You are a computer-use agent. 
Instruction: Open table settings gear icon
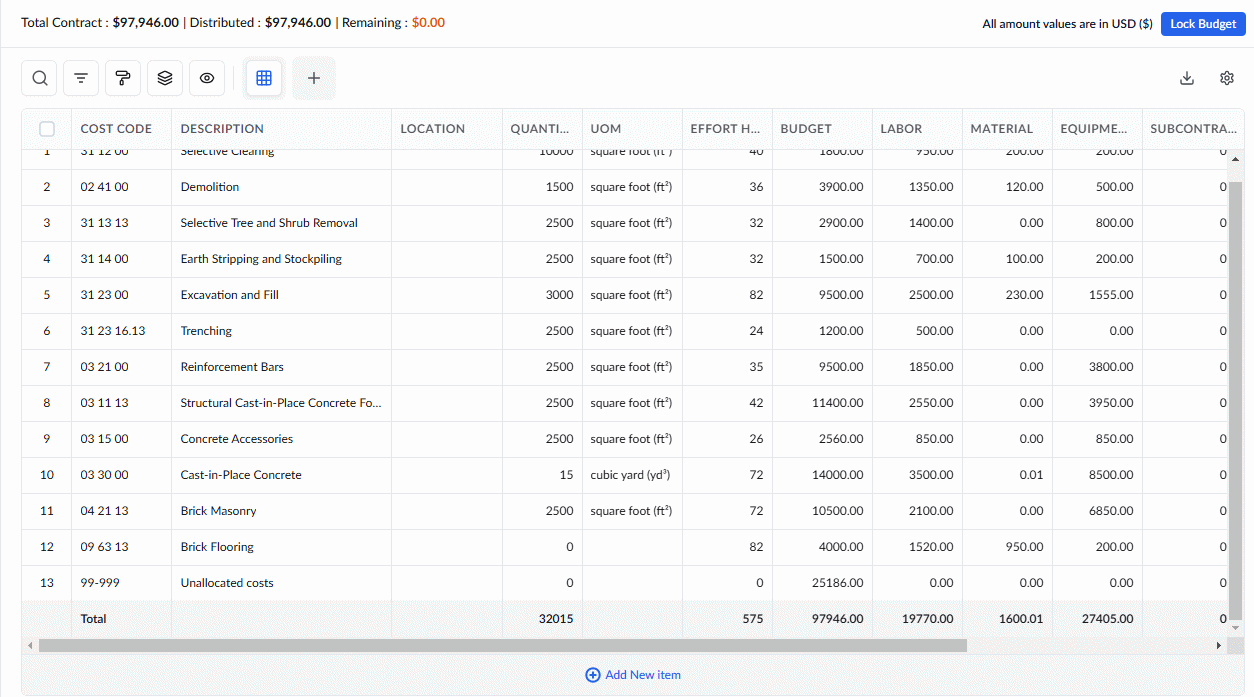pyautogui.click(x=1227, y=78)
